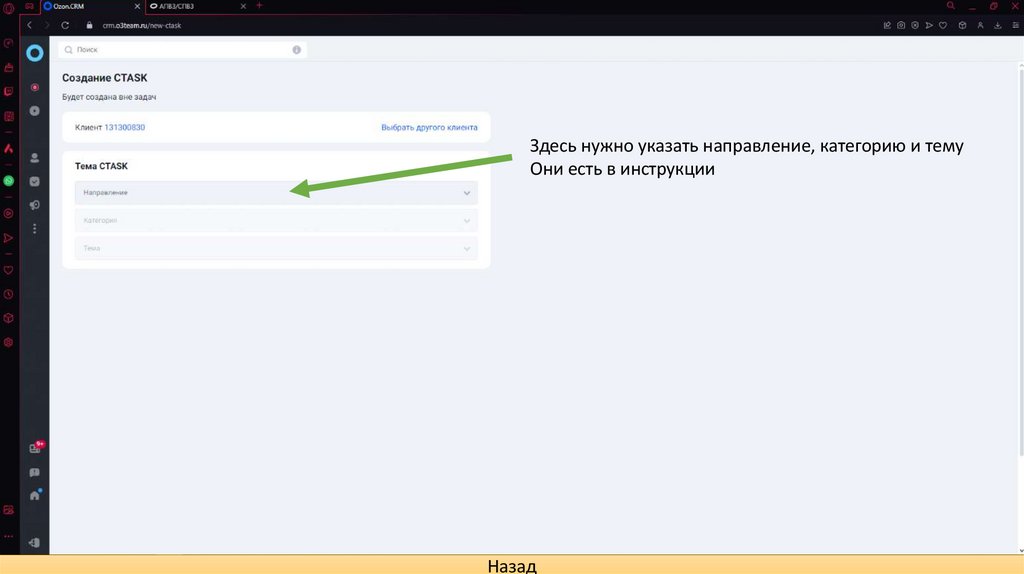Click the tab search magnifier icon
Viewport: 1024px width, 574px height.
(x=951, y=5)
